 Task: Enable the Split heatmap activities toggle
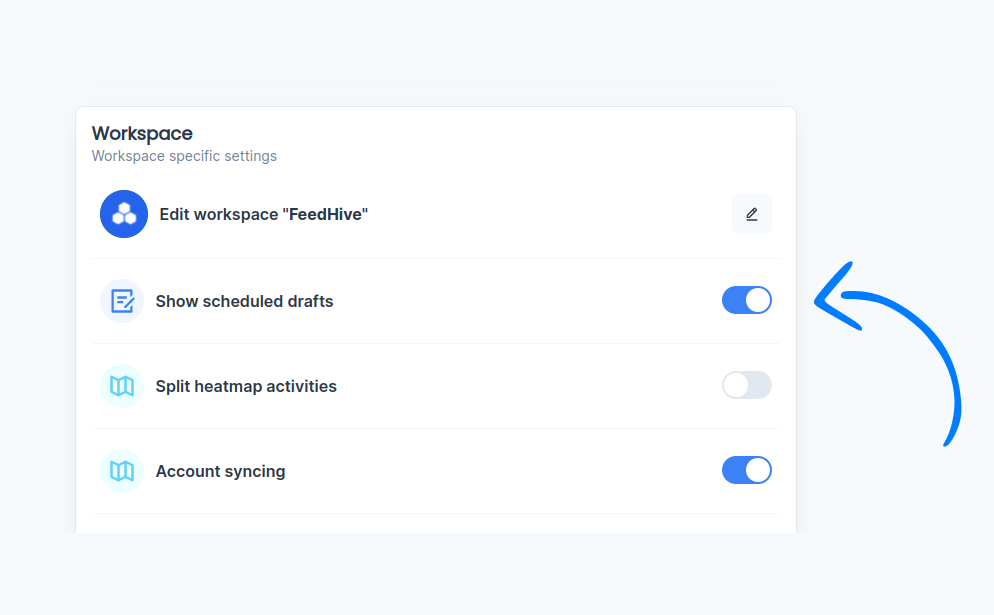[x=746, y=385]
